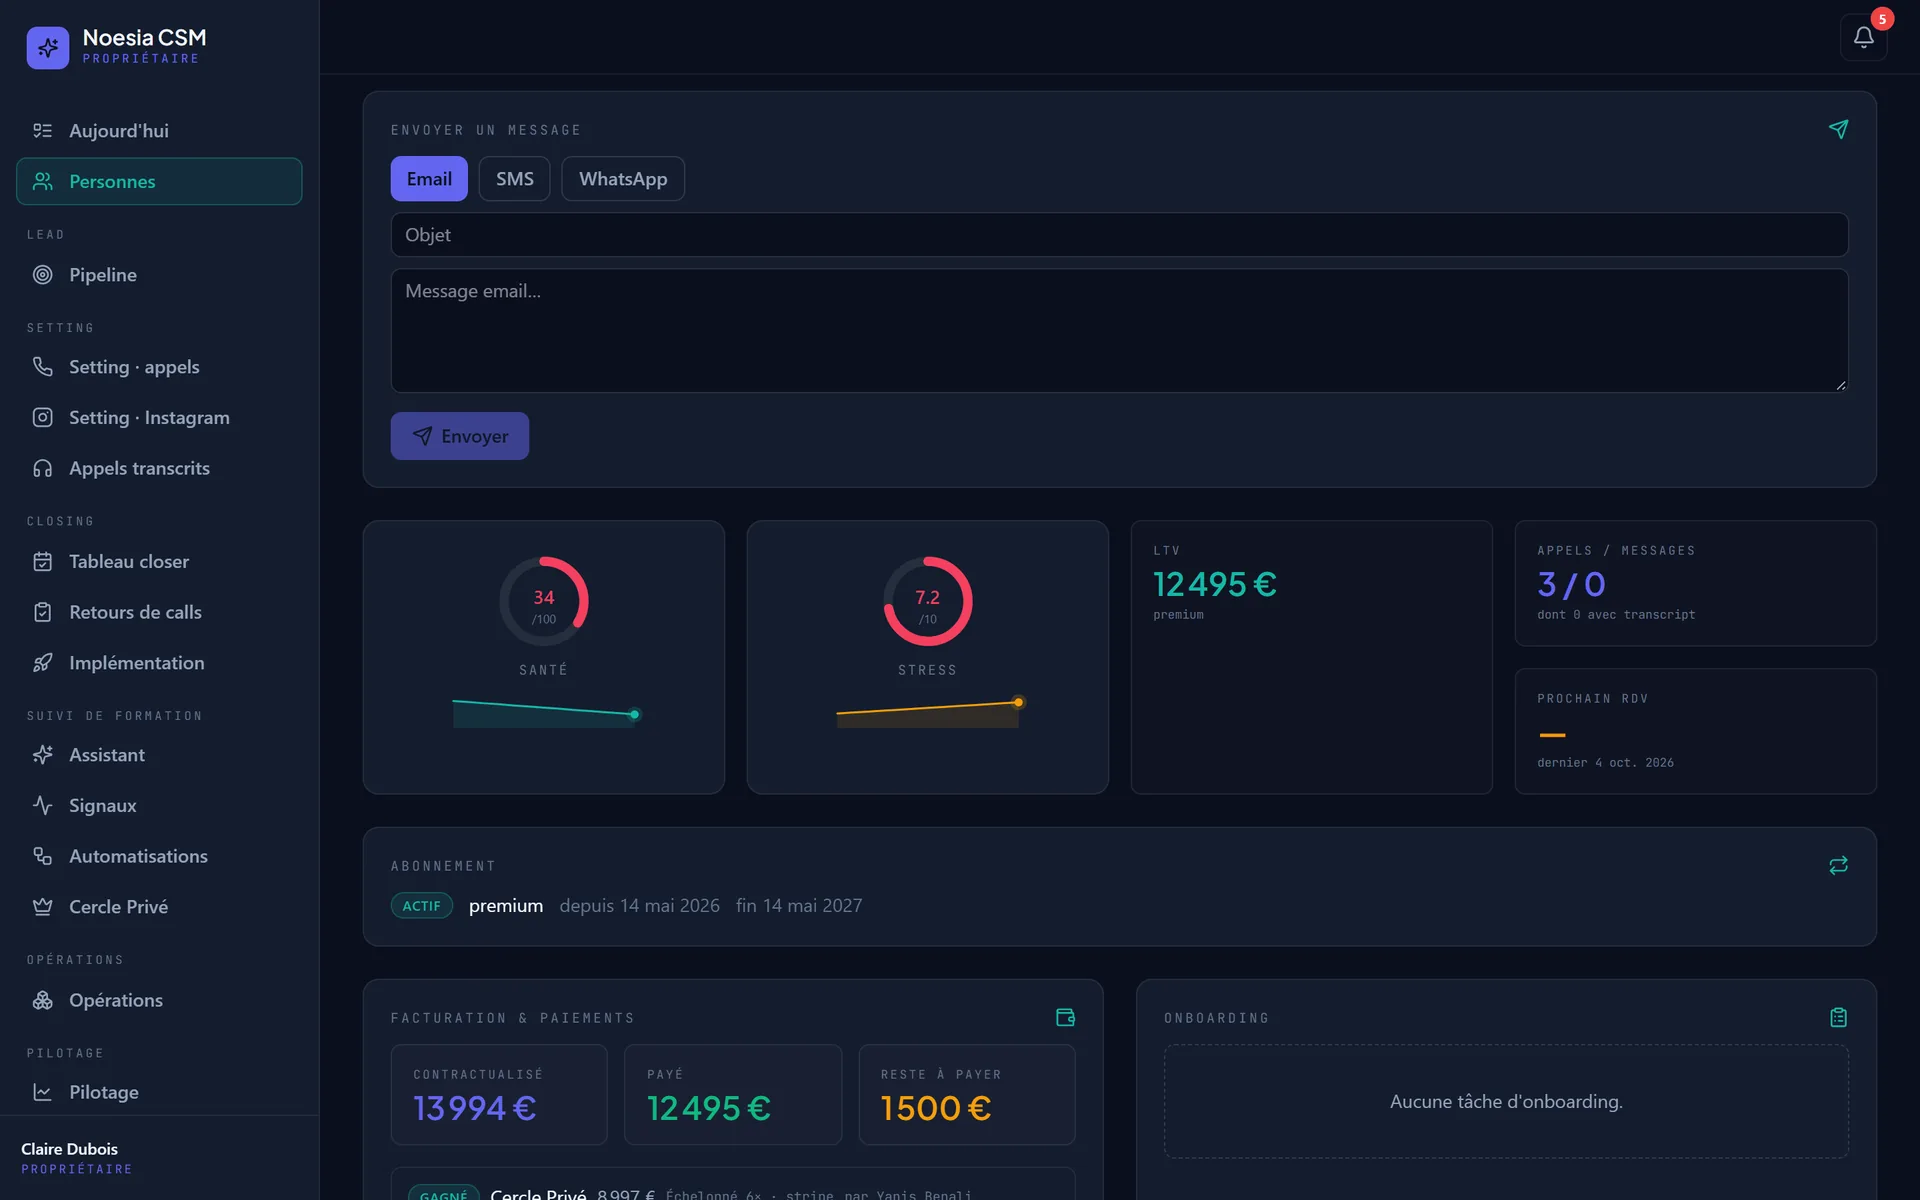Click the LTV 12 495 € value
1920x1200 pixels.
[x=1215, y=584]
